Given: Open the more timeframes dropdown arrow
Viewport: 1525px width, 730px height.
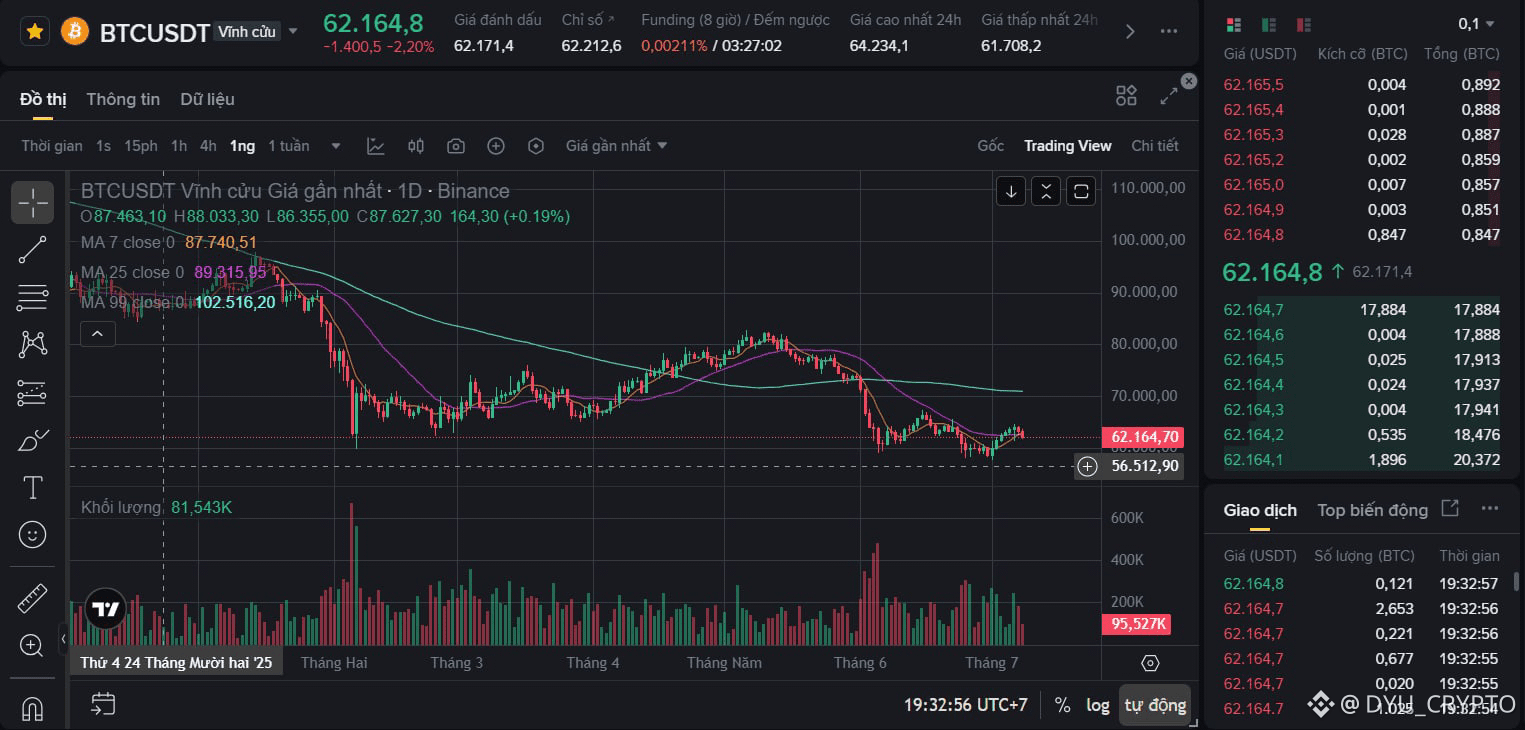Looking at the screenshot, I should (336, 146).
